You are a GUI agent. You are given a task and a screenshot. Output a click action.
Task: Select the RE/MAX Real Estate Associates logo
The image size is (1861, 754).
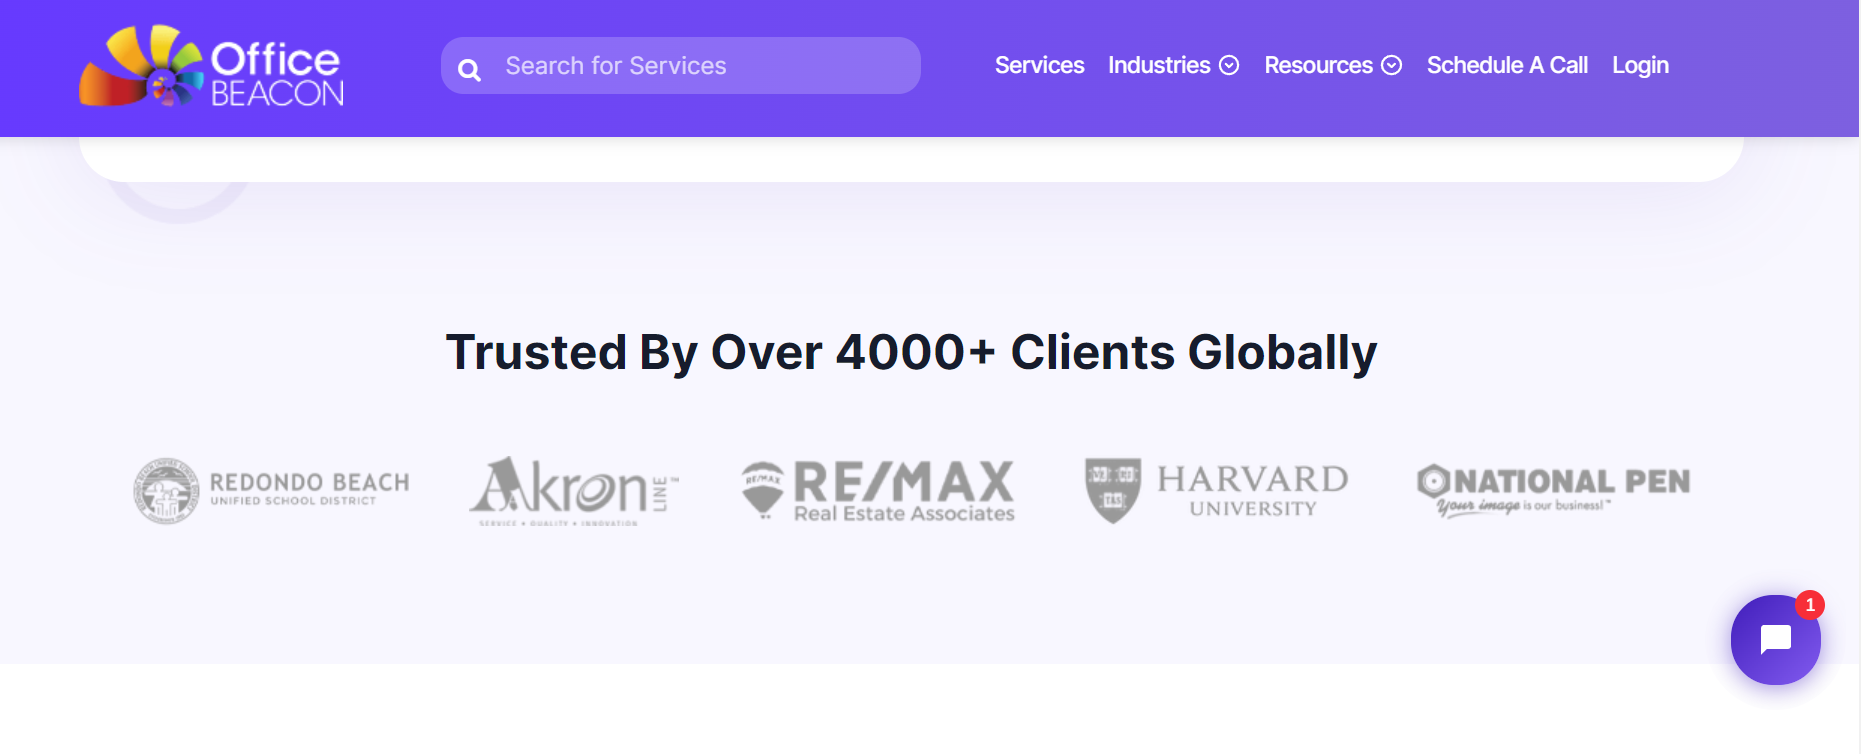878,491
